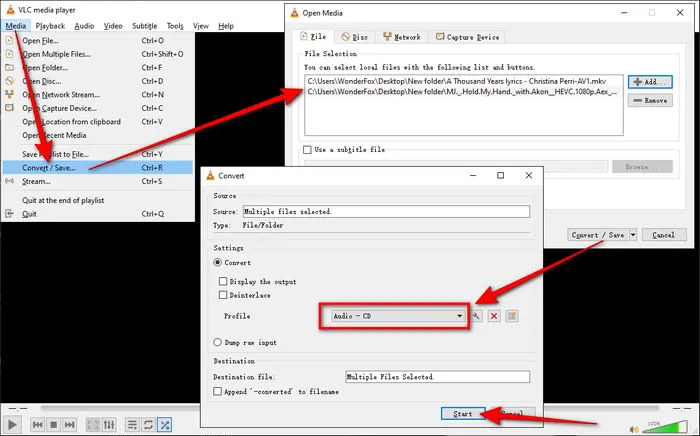This screenshot has height=436, width=700.
Task: Click the Open Folder icon
Action: pyautogui.click(x=9, y=67)
